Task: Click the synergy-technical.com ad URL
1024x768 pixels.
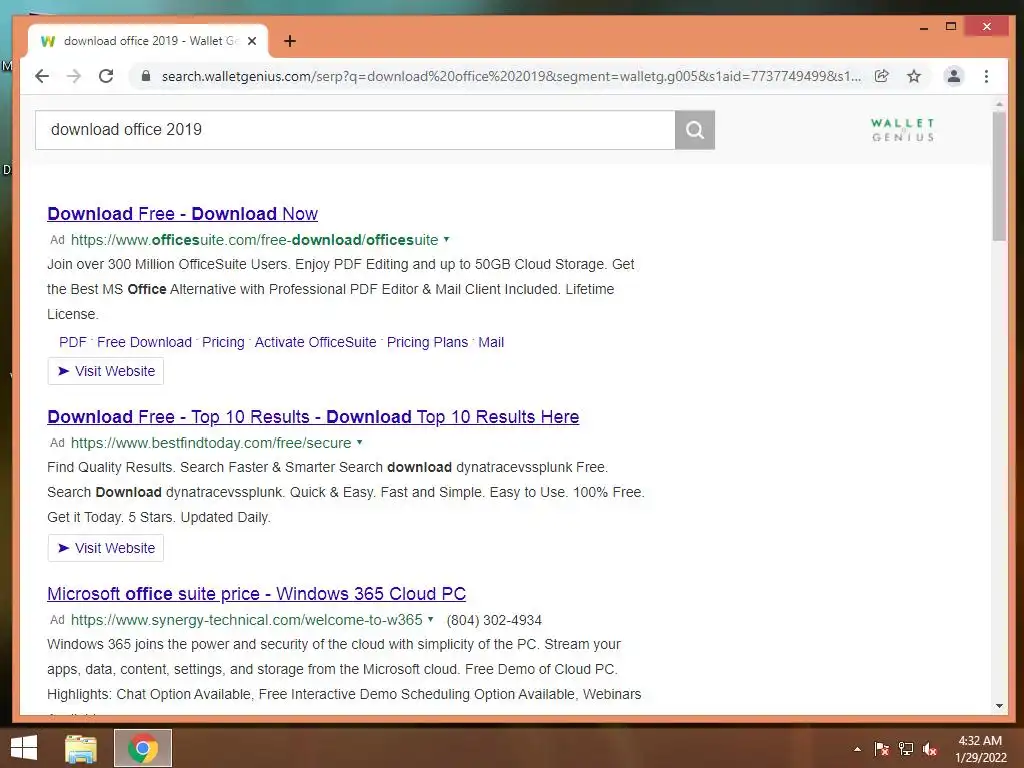Action: pos(246,620)
